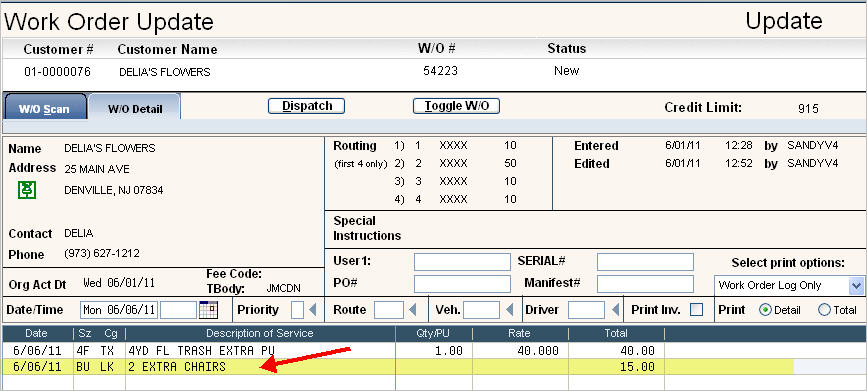Click the Priority input box
The width and height of the screenshot is (867, 391).
(x=297, y=310)
